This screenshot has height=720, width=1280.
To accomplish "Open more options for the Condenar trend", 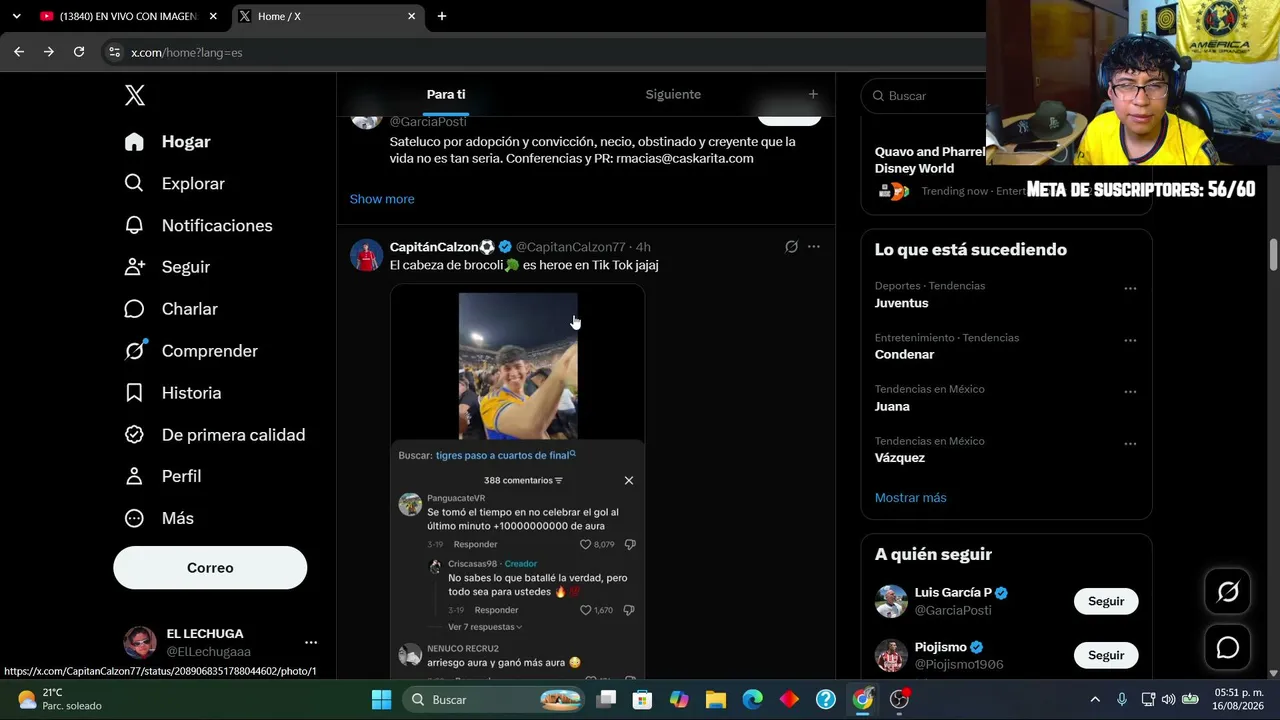I will (x=1130, y=341).
